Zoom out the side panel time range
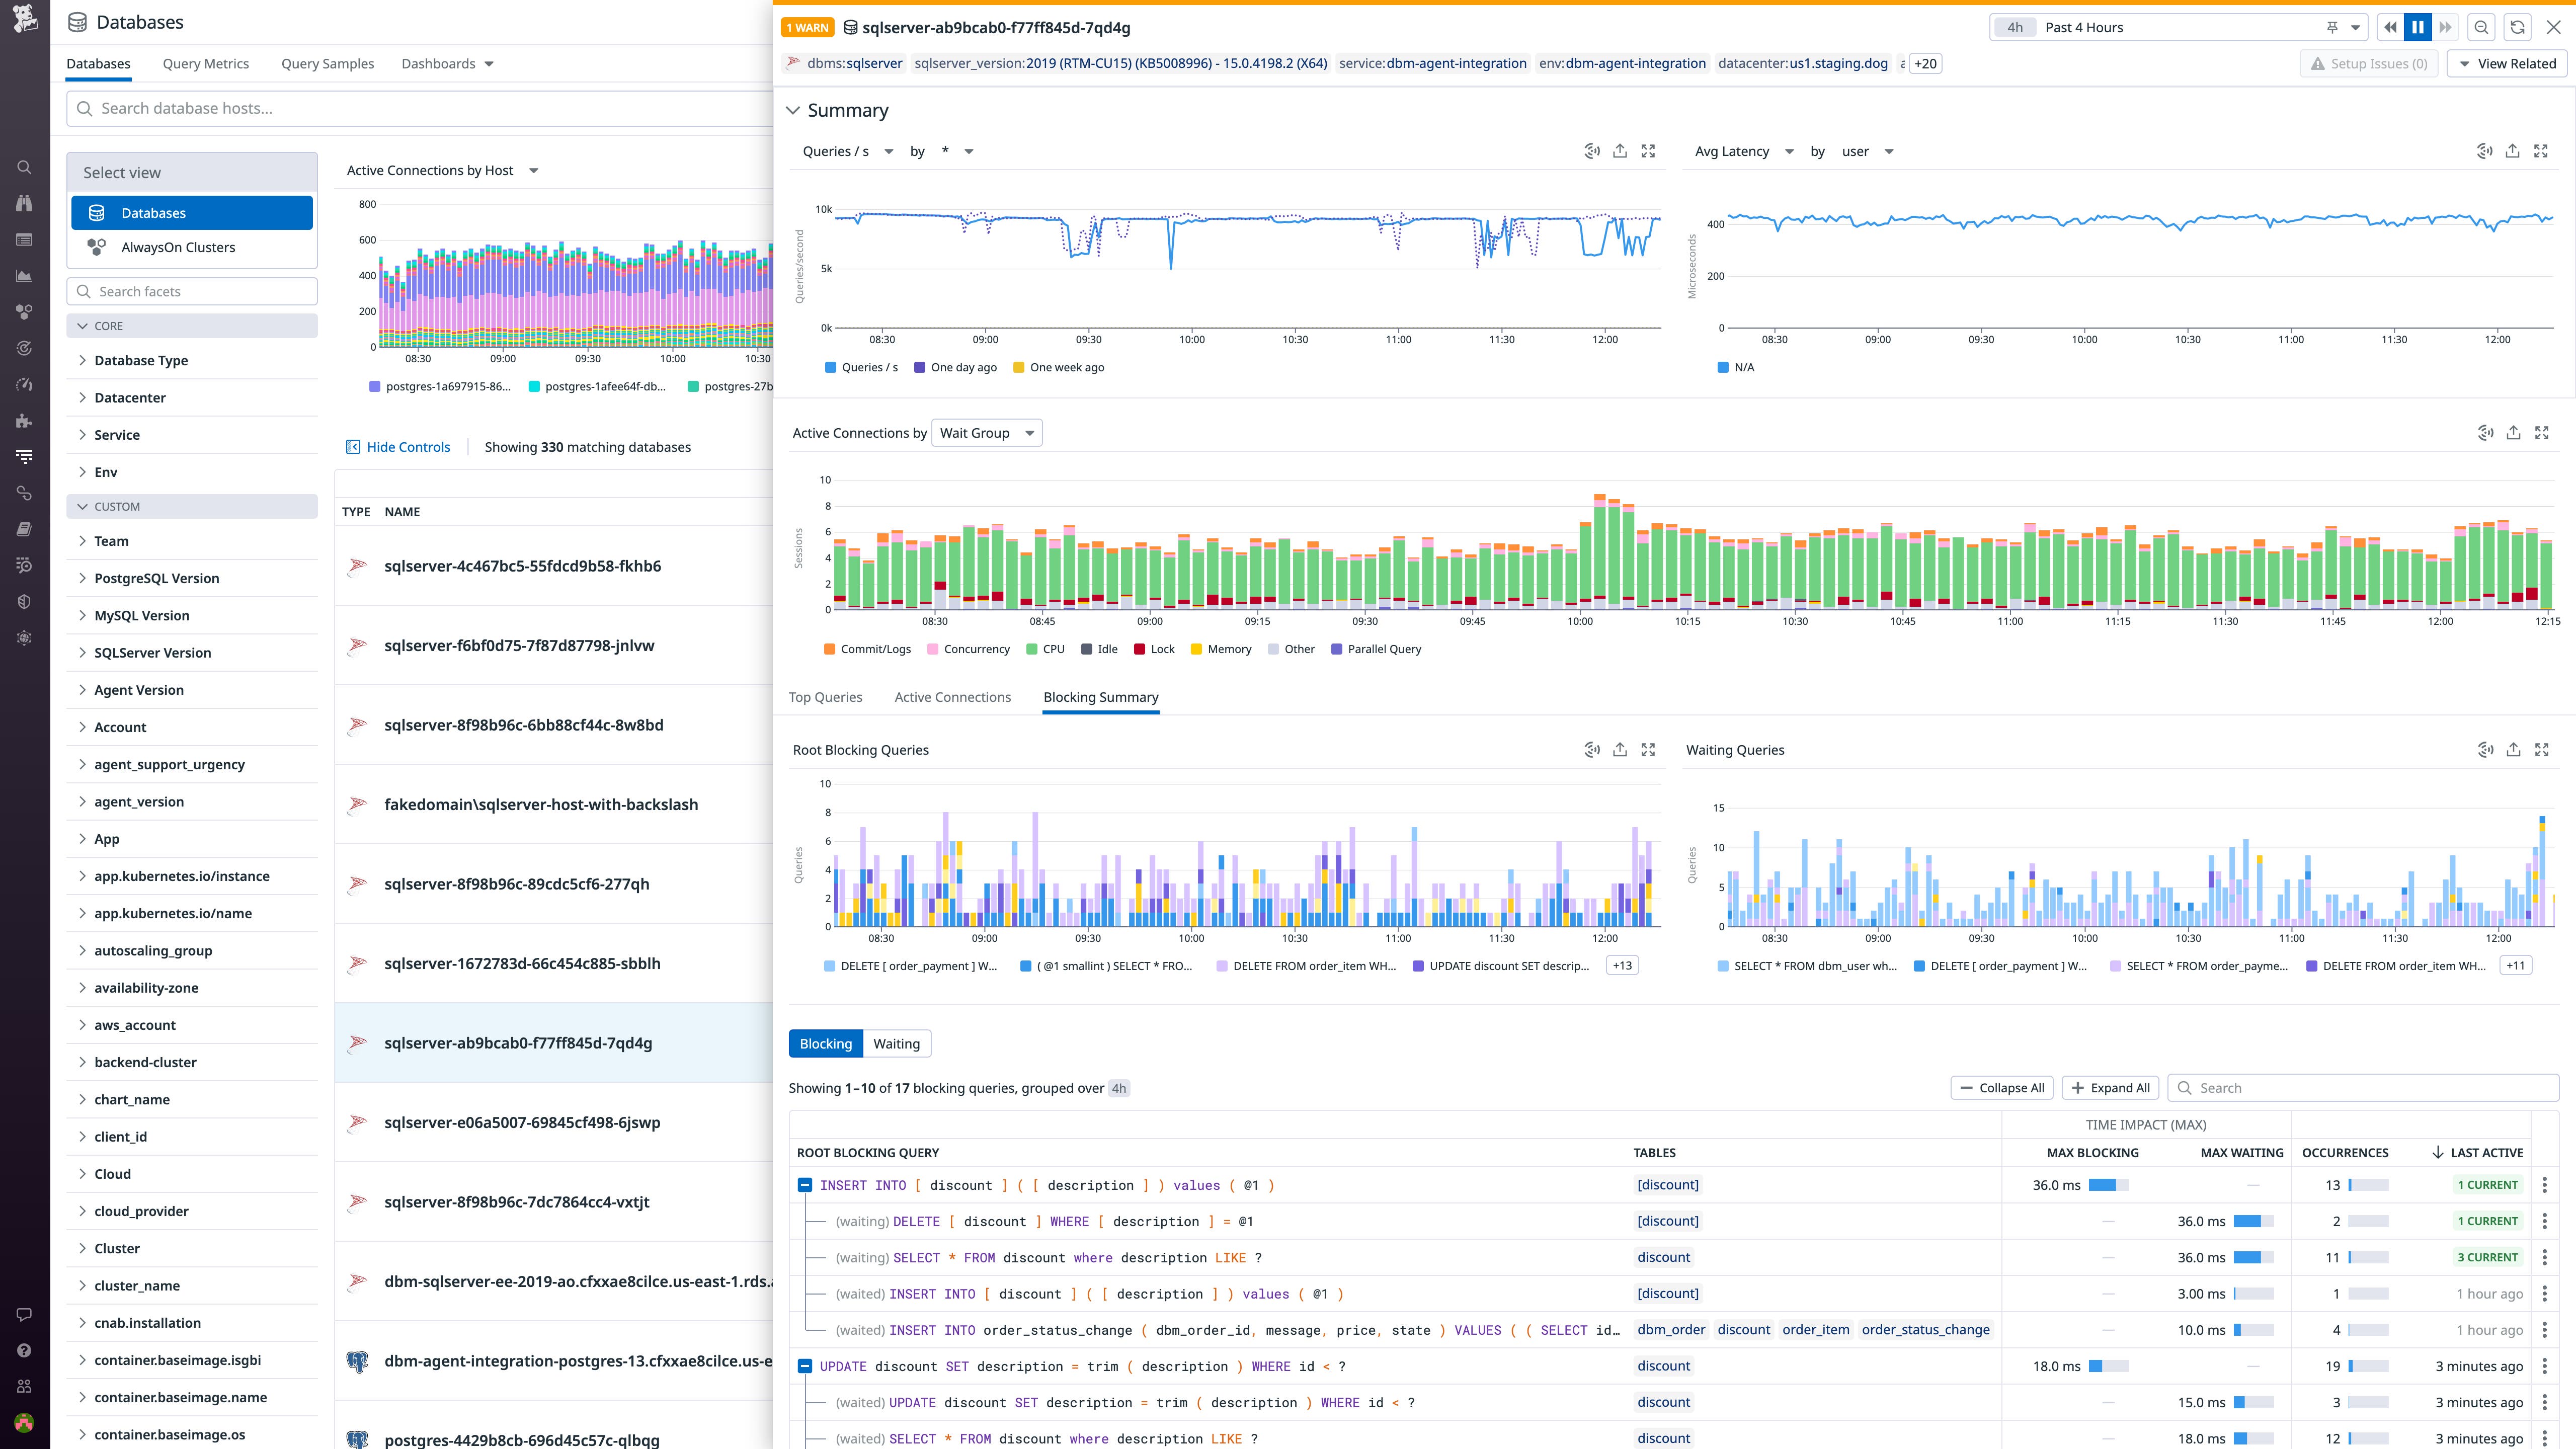This screenshot has width=2576, height=1449. (x=2482, y=27)
